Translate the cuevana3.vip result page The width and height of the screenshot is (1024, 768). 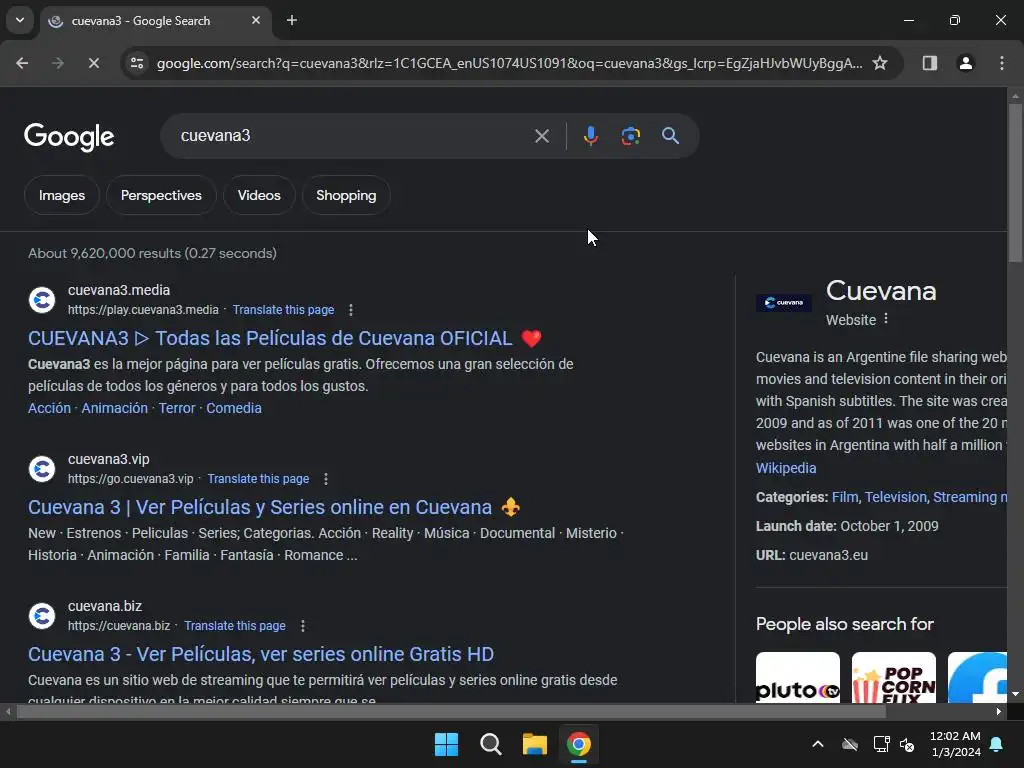[258, 479]
